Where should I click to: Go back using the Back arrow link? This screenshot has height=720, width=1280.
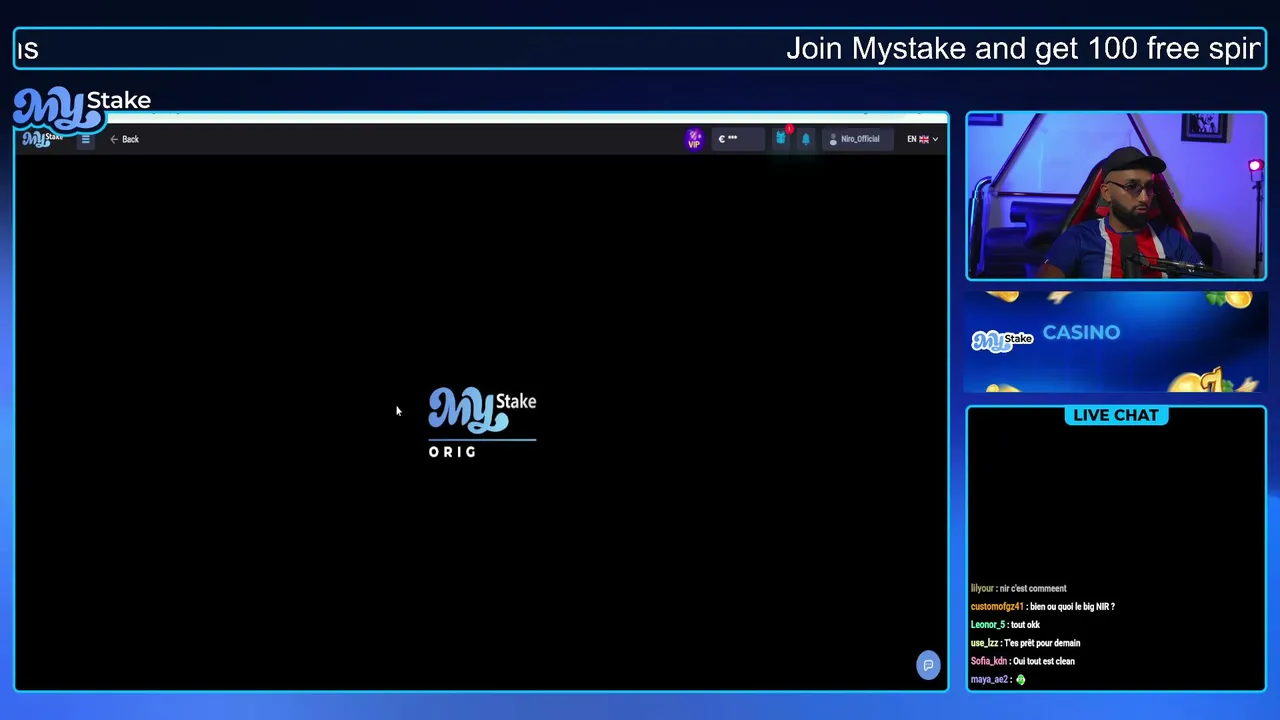coord(124,139)
